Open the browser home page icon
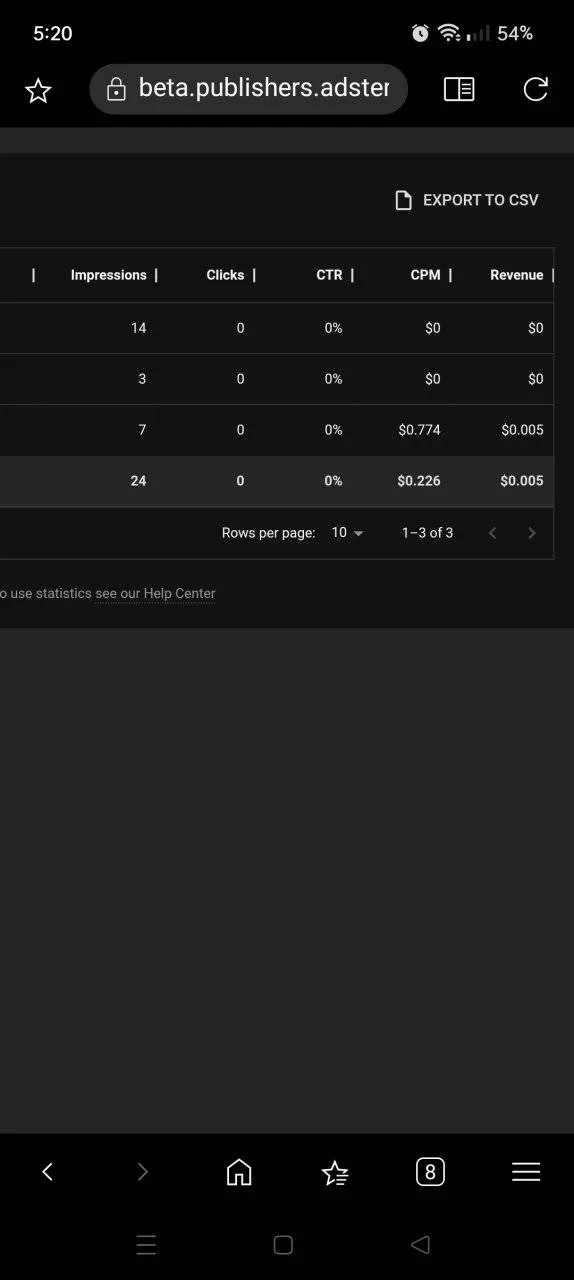574x1280 pixels. pos(239,1172)
